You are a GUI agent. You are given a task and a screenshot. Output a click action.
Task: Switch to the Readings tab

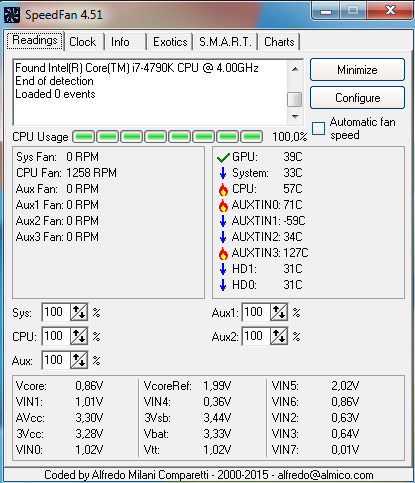click(x=35, y=40)
